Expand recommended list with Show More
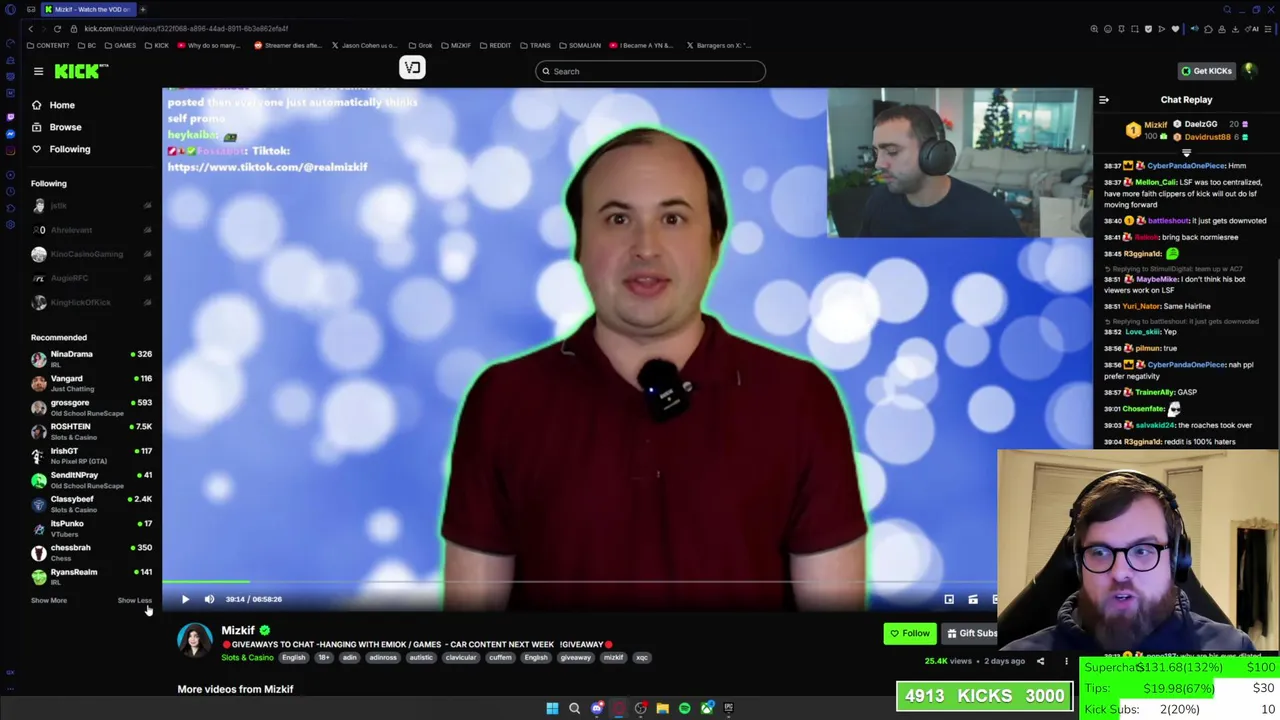 click(49, 600)
